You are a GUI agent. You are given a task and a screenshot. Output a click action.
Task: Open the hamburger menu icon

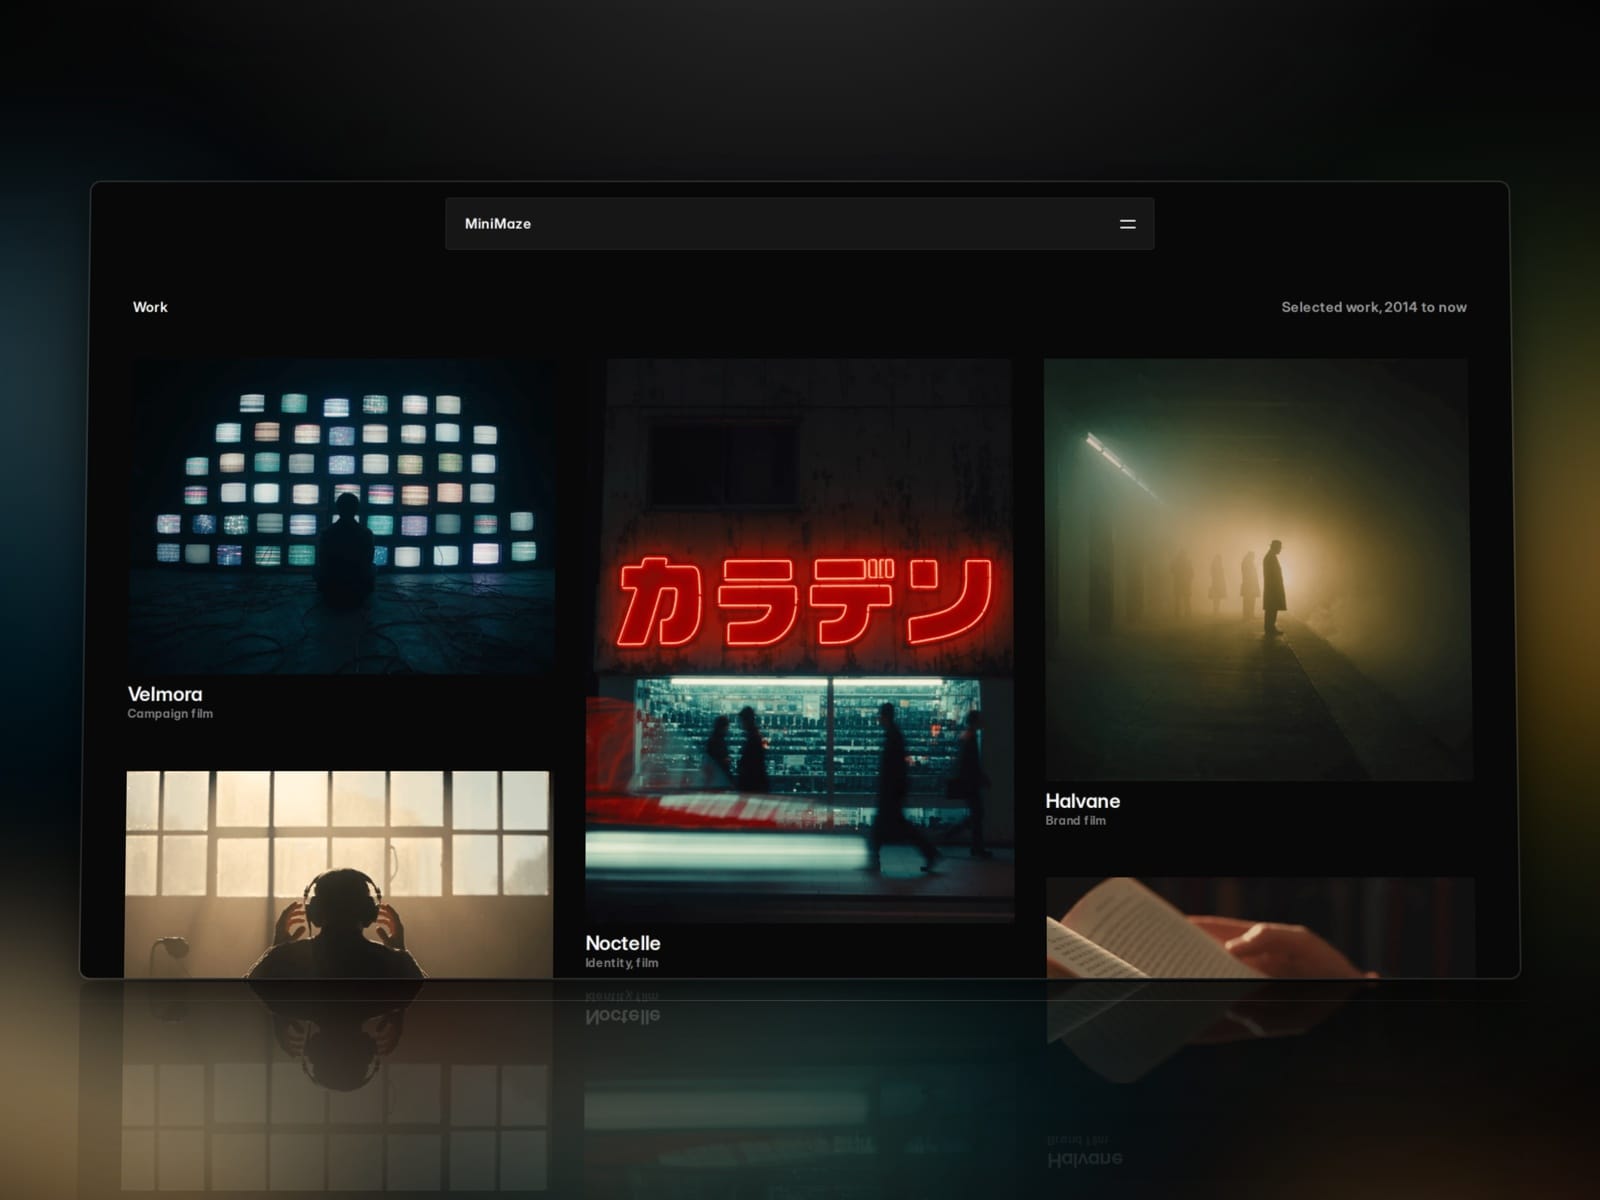(1127, 224)
